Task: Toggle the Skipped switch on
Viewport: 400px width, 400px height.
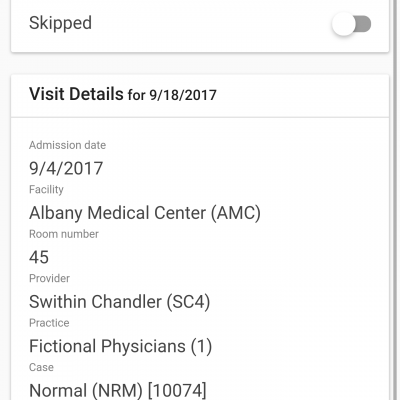Action: point(352,24)
